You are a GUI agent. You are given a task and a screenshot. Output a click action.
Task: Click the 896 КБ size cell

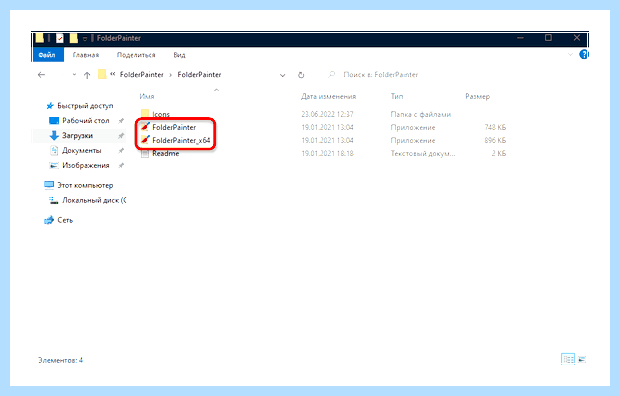[495, 140]
